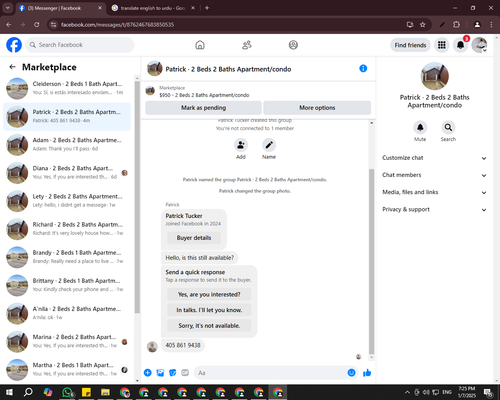
Task: Open A'nila 2 Beds 2 Baths conversation
Action: pos(67,313)
